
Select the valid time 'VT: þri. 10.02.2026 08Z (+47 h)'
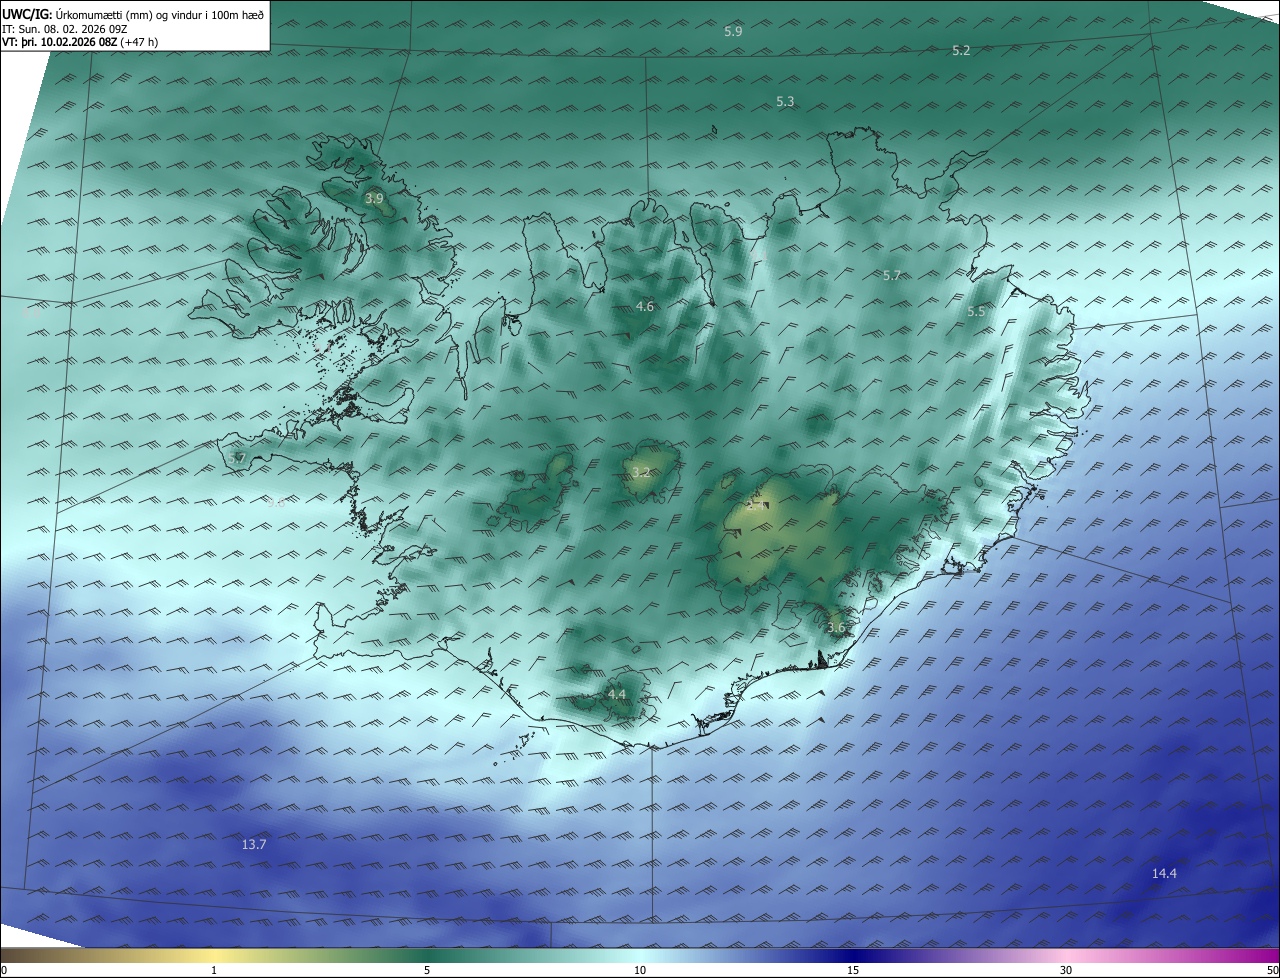[80, 43]
